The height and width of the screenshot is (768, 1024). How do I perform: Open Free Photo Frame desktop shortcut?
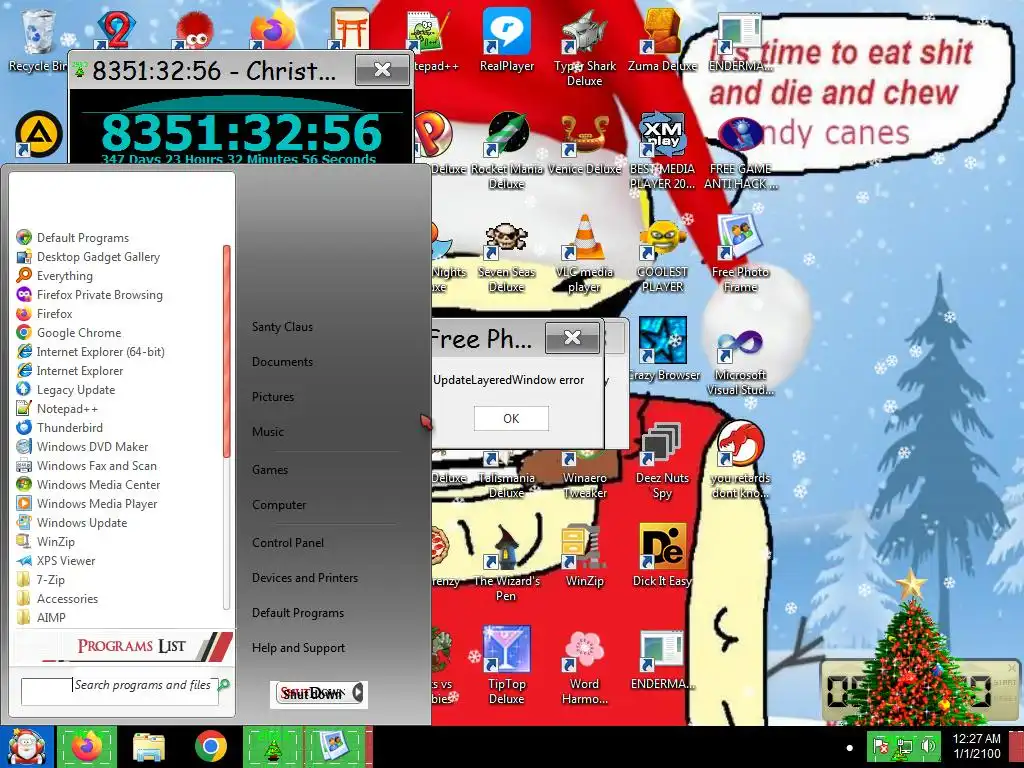740,254
